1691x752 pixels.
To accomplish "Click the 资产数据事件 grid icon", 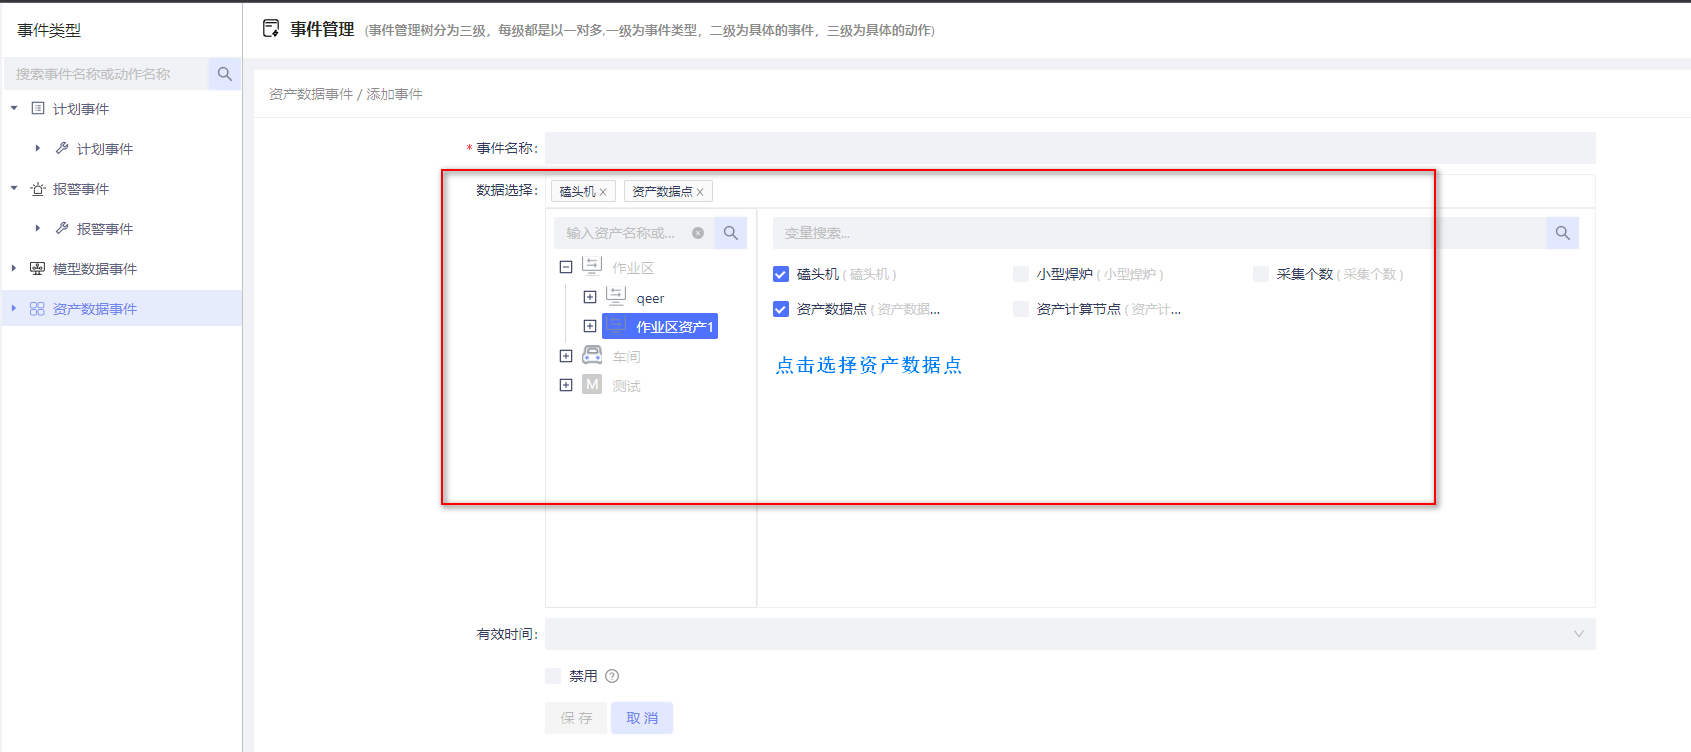I will click(37, 309).
